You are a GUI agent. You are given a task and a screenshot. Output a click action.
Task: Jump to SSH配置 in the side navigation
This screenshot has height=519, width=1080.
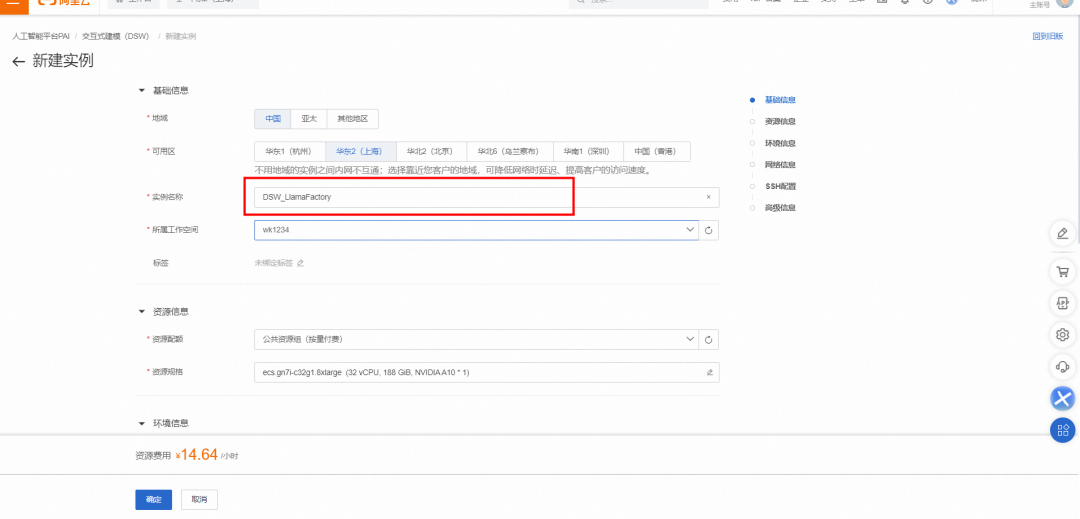780,186
